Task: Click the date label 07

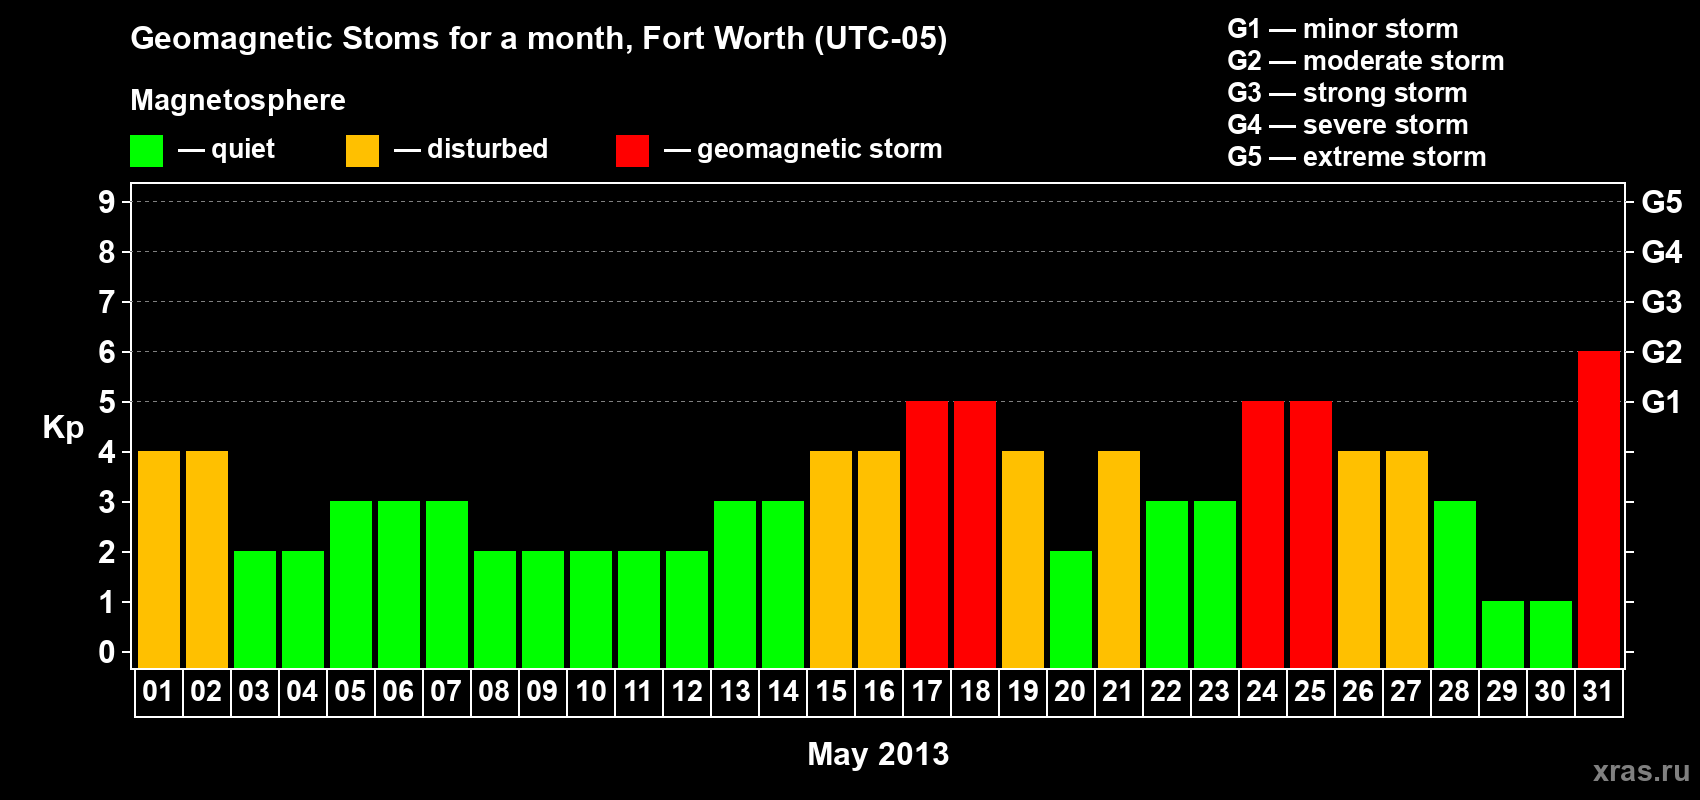Action: [446, 692]
